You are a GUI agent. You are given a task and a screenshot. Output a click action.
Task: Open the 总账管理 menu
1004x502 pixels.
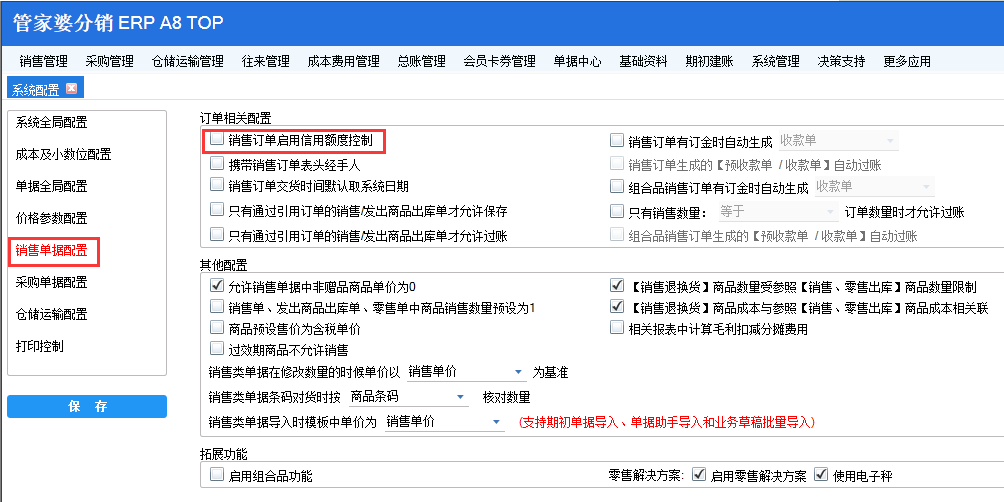tap(421, 62)
